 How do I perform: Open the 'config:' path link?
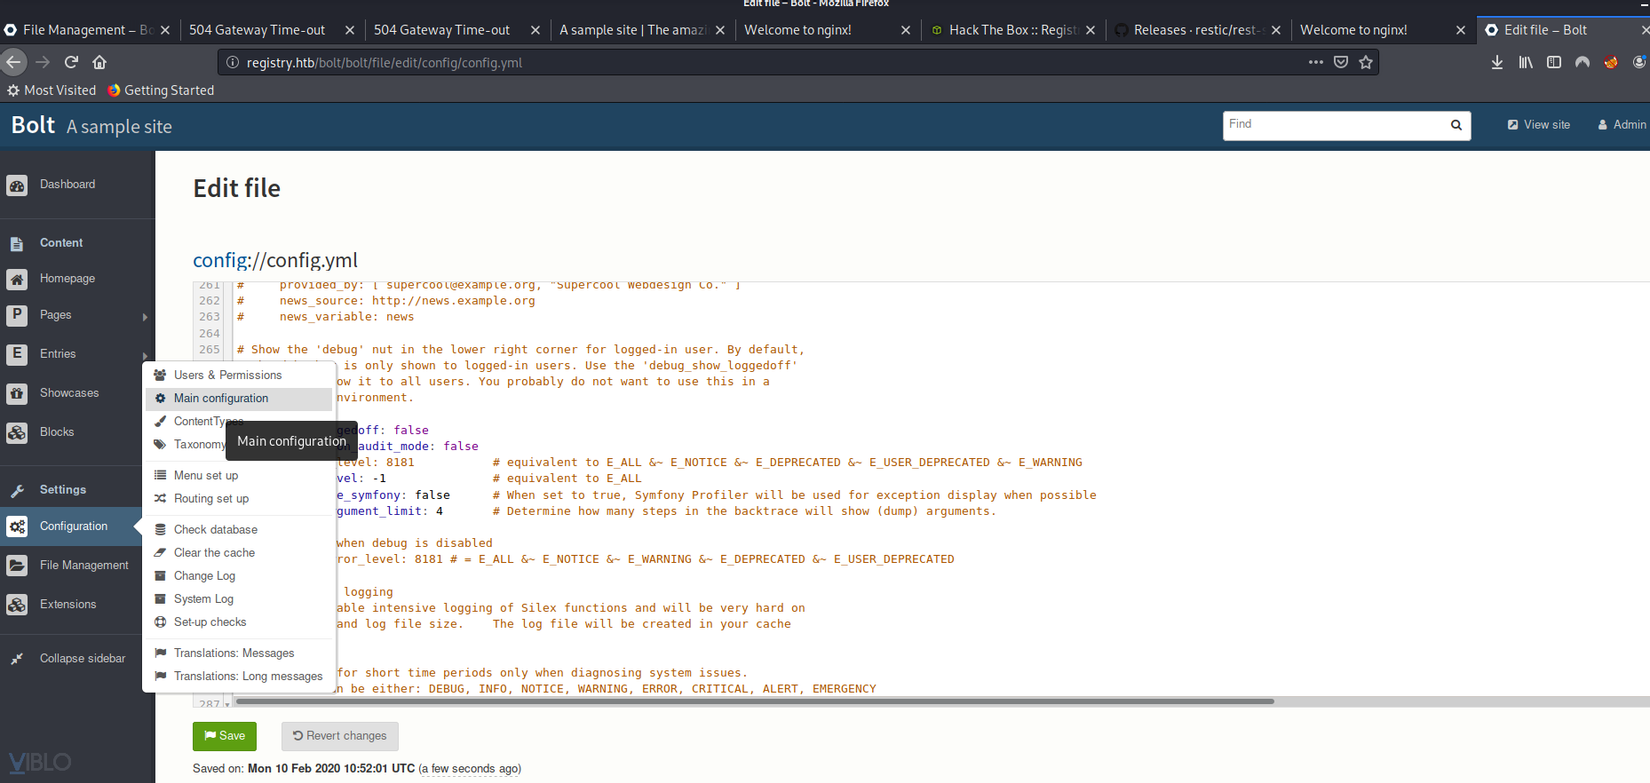220,260
